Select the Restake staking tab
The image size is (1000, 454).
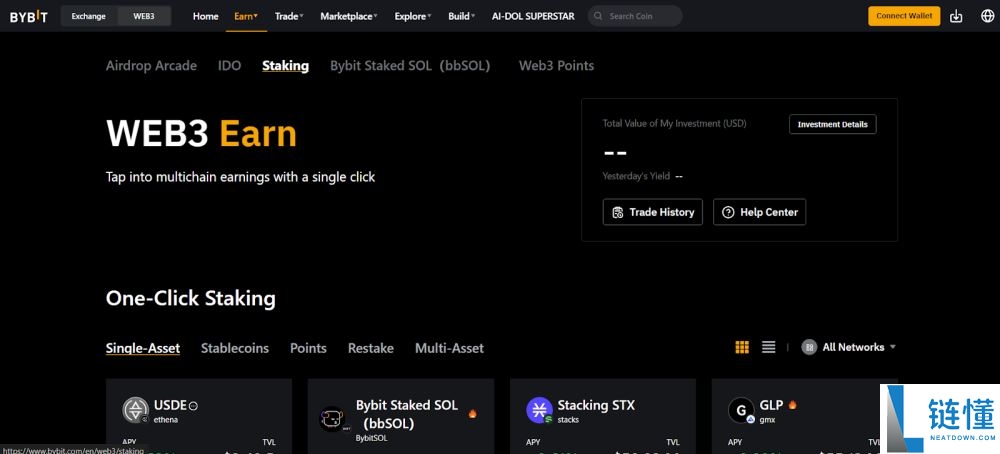pyautogui.click(x=371, y=348)
